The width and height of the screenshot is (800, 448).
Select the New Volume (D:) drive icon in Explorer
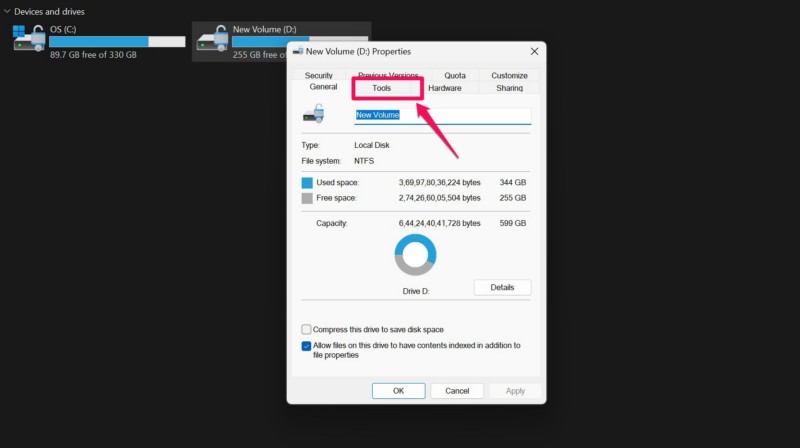pos(212,38)
